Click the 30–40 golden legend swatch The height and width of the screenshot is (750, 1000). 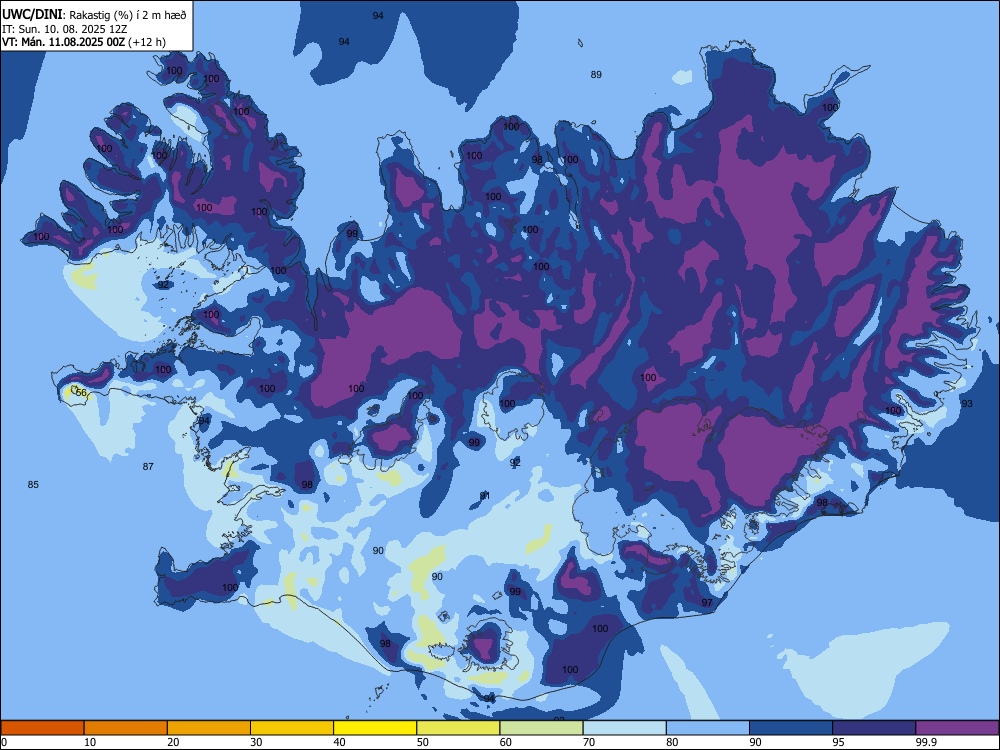pos(292,728)
